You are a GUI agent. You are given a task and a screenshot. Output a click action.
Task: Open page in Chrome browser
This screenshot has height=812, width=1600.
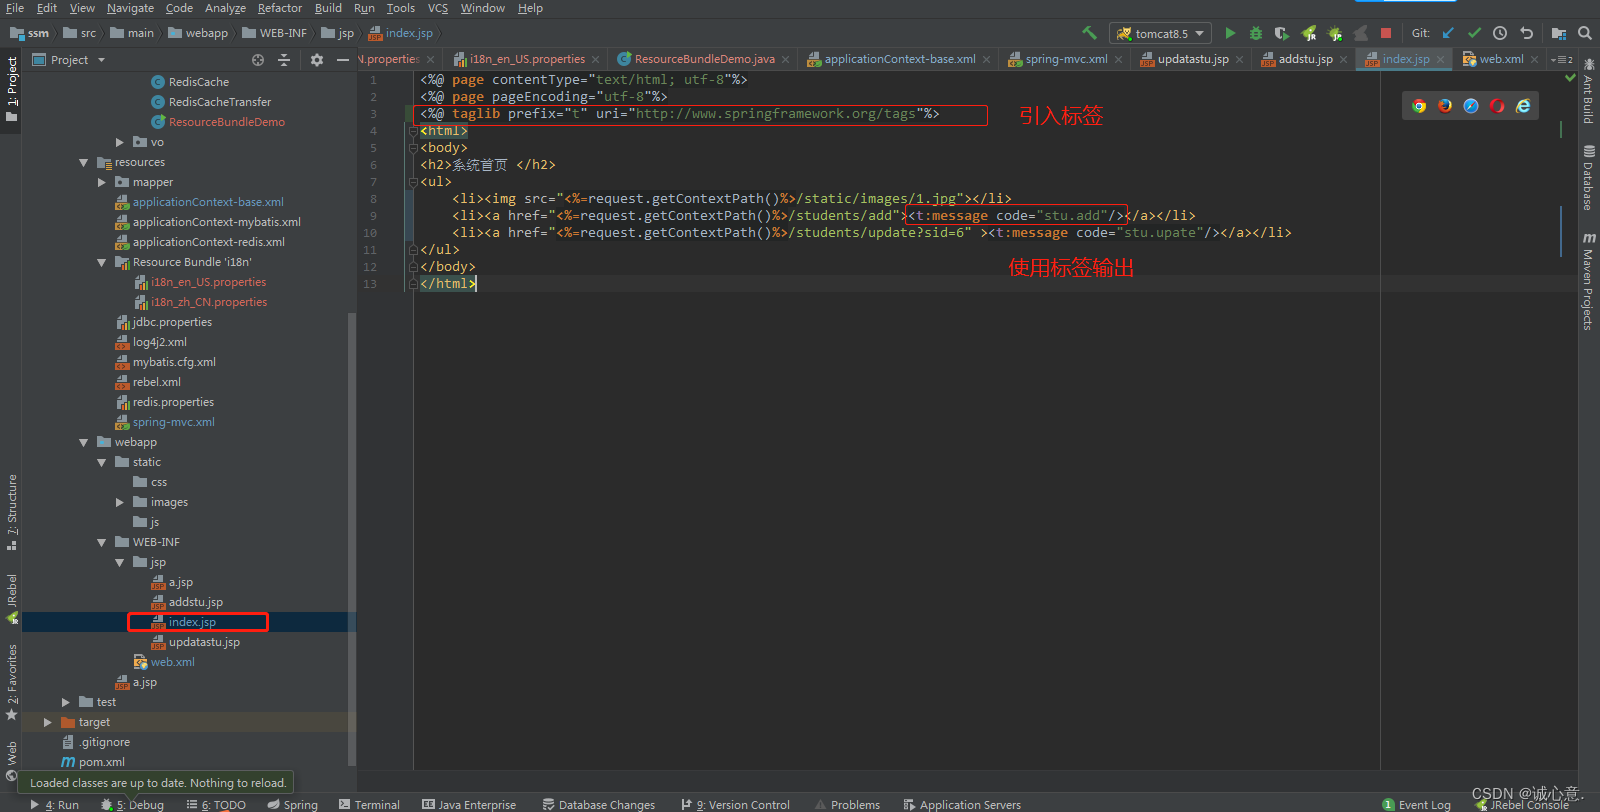1419,106
